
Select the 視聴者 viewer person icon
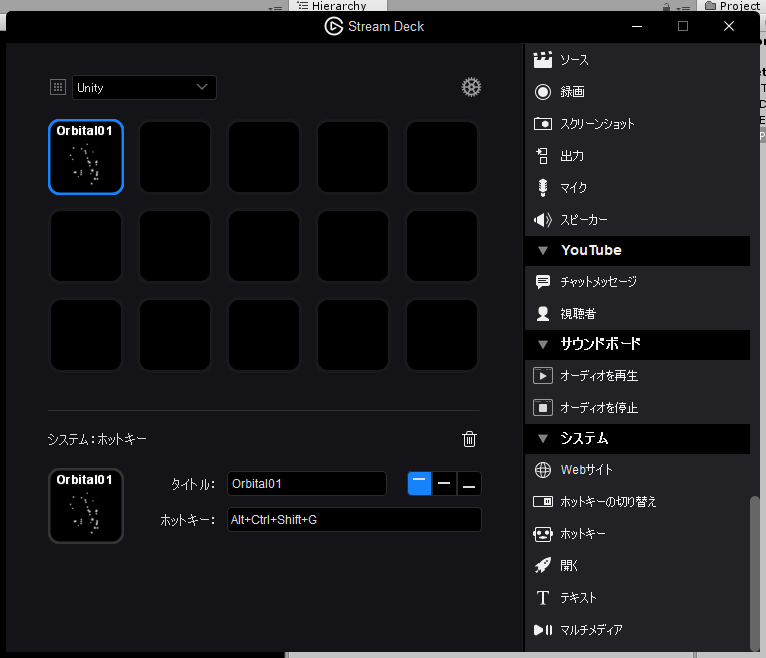(543, 314)
